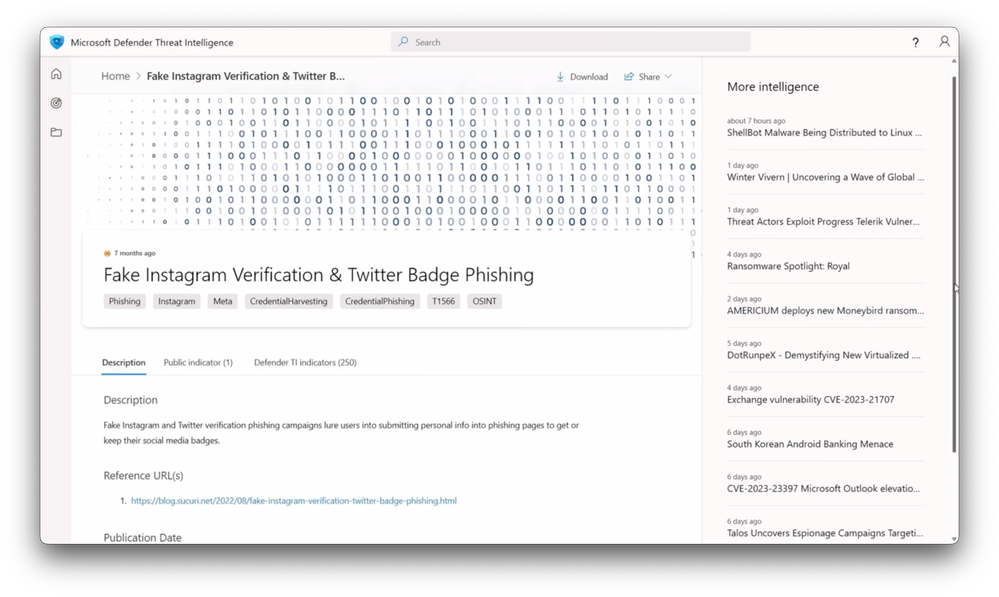This screenshot has width=999, height=597.
Task: Open ShellBot Malware Being Distributed article
Action: pyautogui.click(x=824, y=133)
